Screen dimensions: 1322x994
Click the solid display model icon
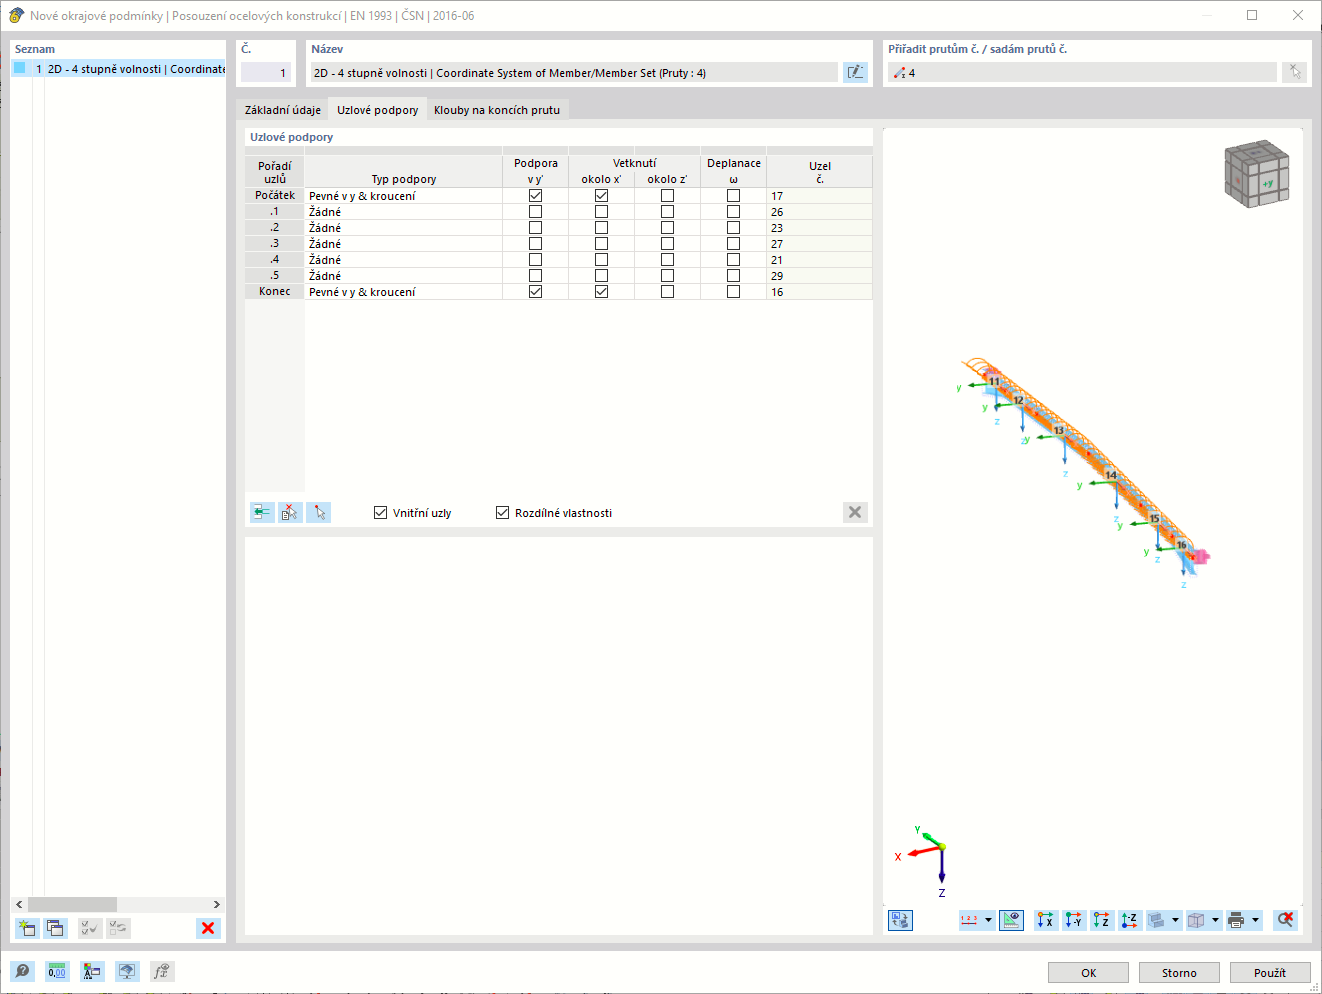click(1157, 920)
